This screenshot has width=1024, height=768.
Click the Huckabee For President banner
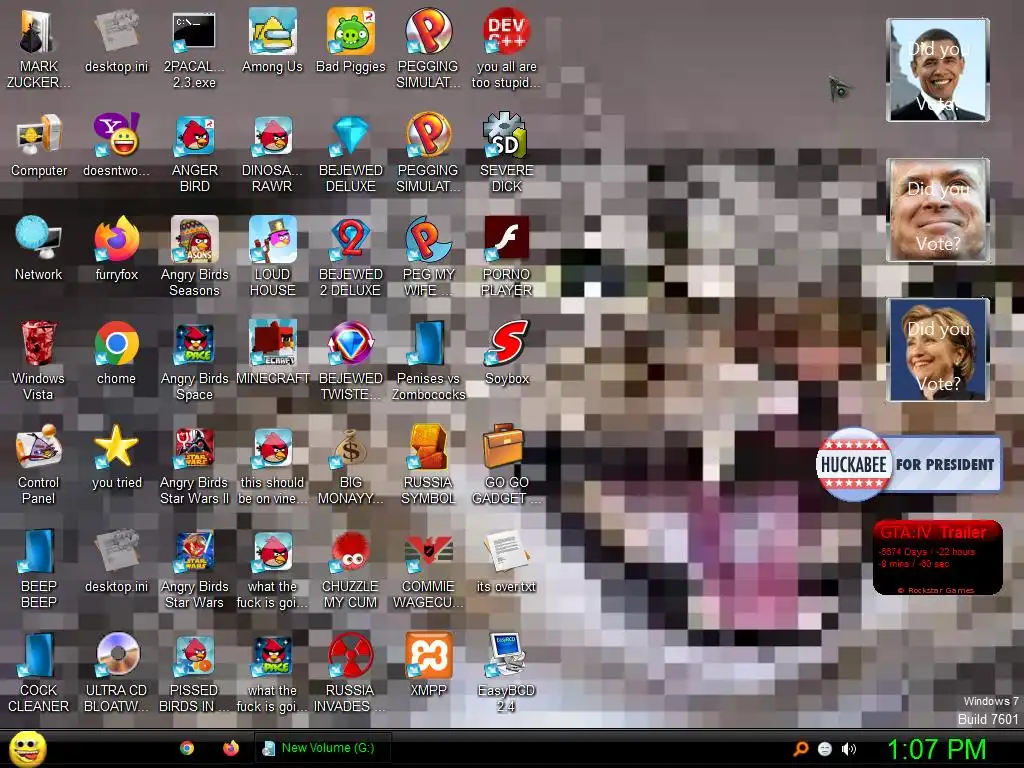point(909,464)
